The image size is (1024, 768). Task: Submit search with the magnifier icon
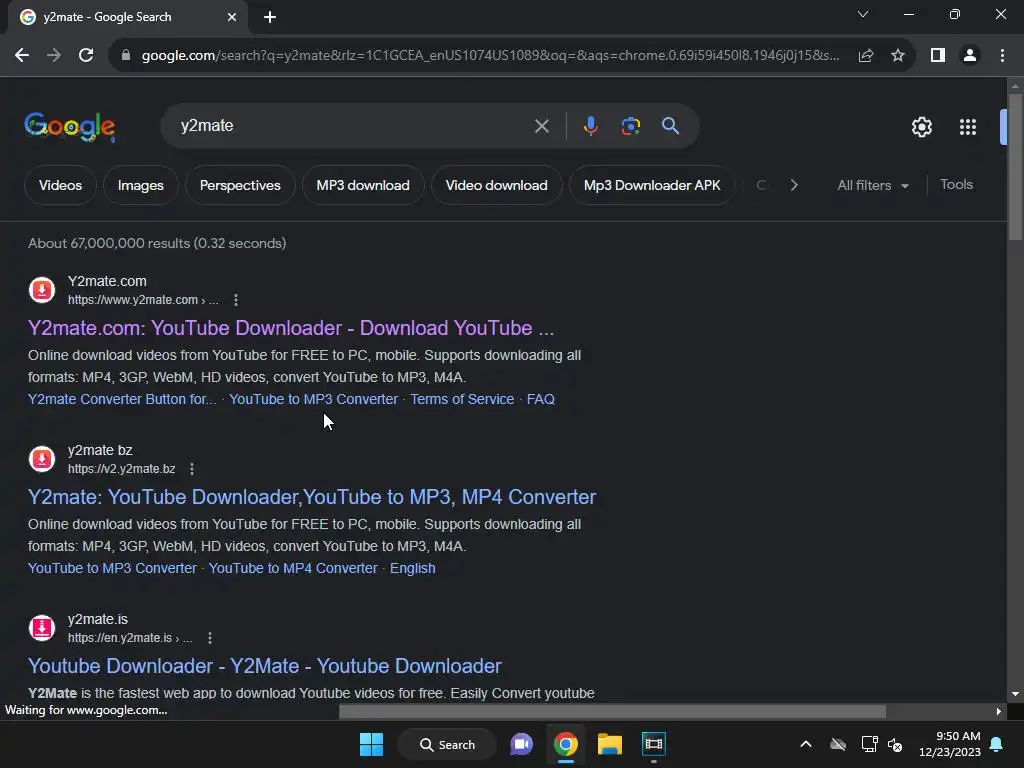[x=670, y=126]
